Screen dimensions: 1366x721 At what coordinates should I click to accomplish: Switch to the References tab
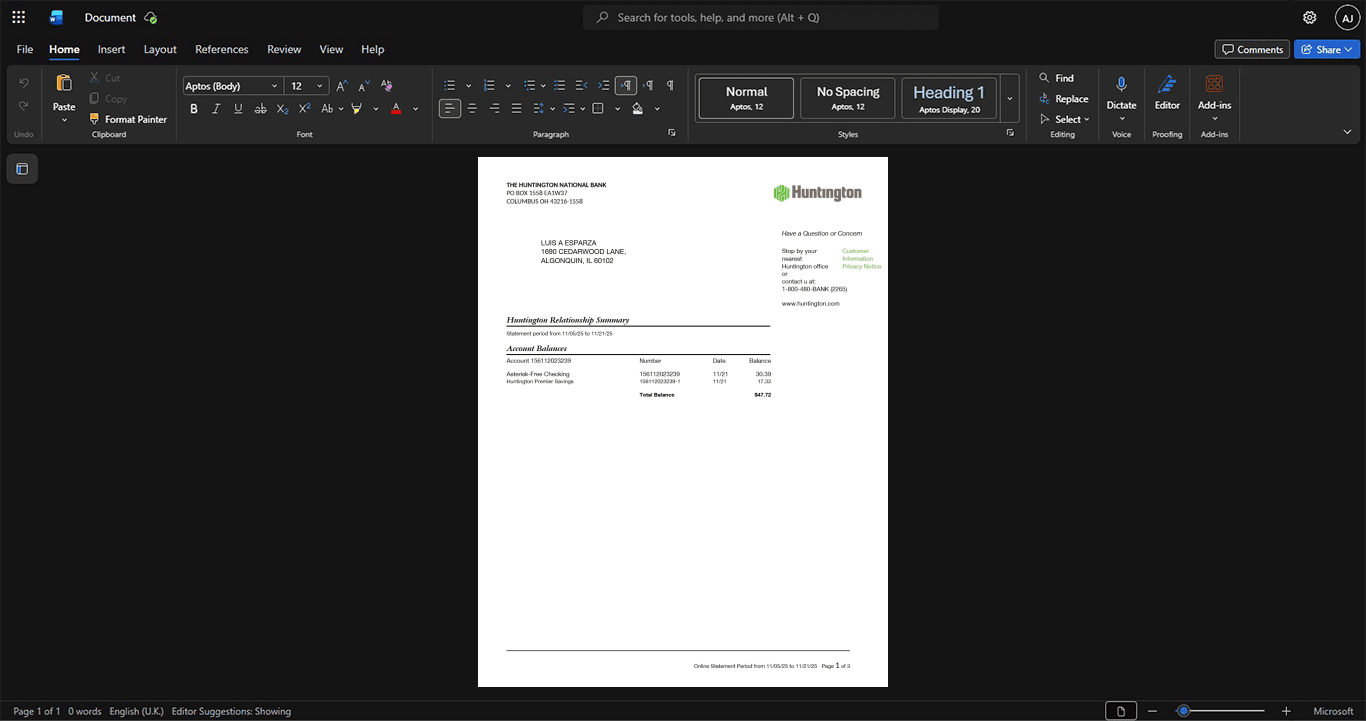tap(222, 49)
